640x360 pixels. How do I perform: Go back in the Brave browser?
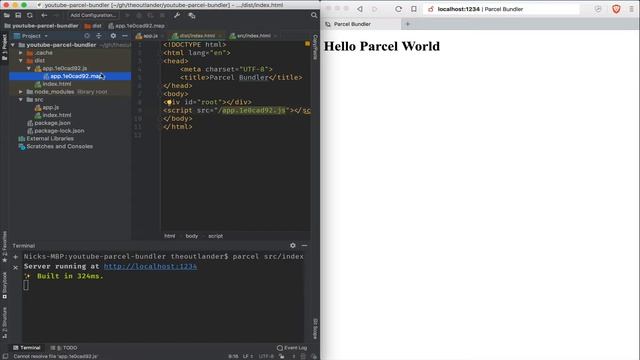coord(360,9)
